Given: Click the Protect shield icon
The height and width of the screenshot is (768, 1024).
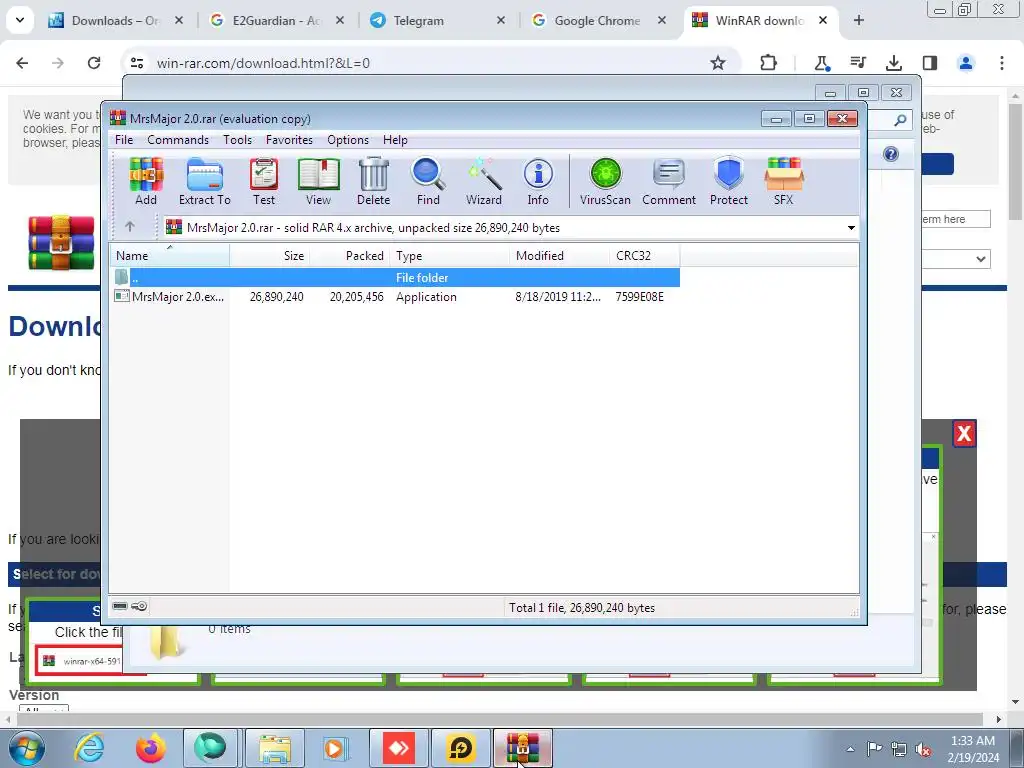Looking at the screenshot, I should coord(729,182).
